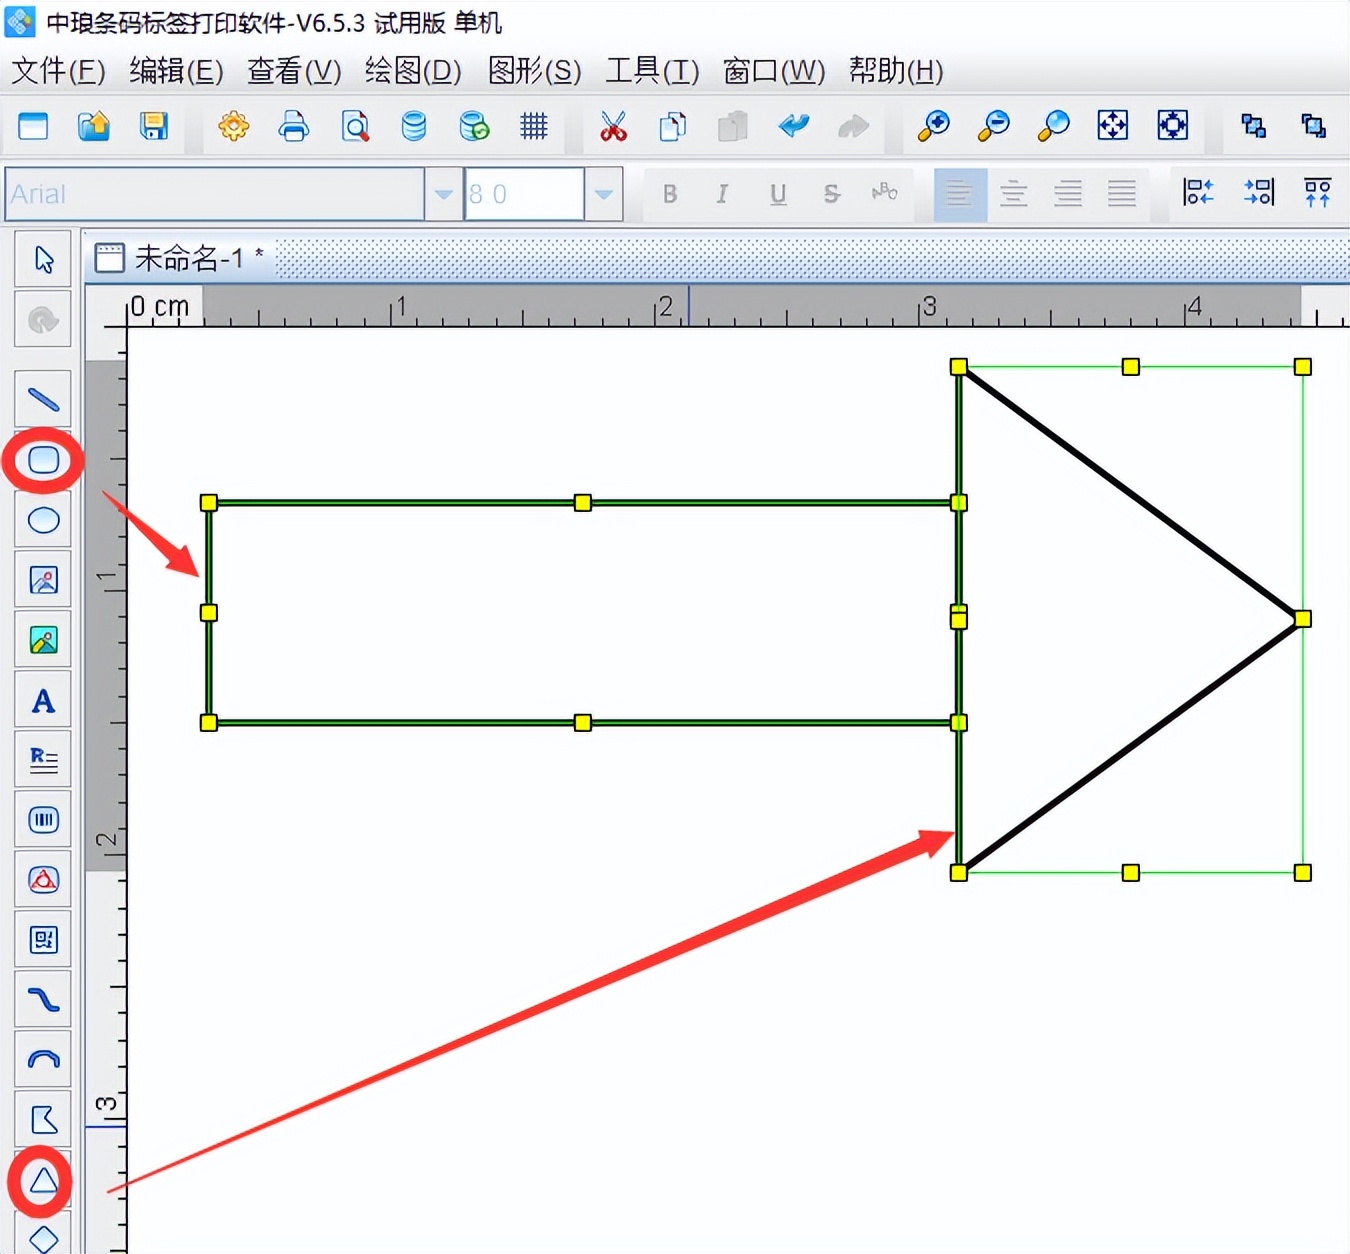Select the rounded rectangle drawing tool
This screenshot has width=1350, height=1254.
[43, 460]
